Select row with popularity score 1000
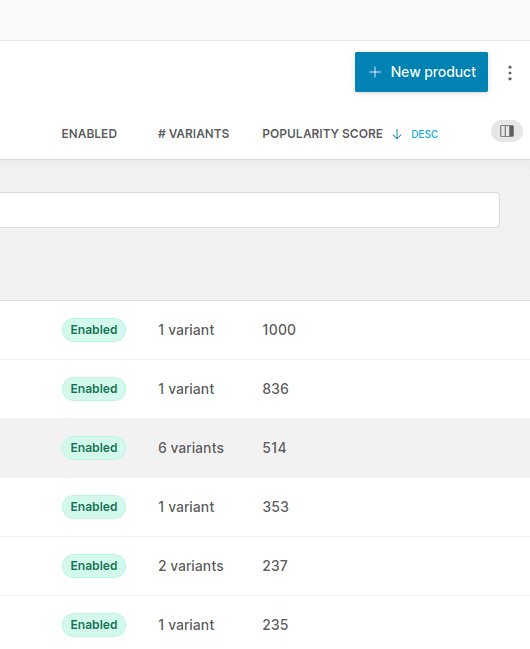The height and width of the screenshot is (649, 530). click(265, 330)
